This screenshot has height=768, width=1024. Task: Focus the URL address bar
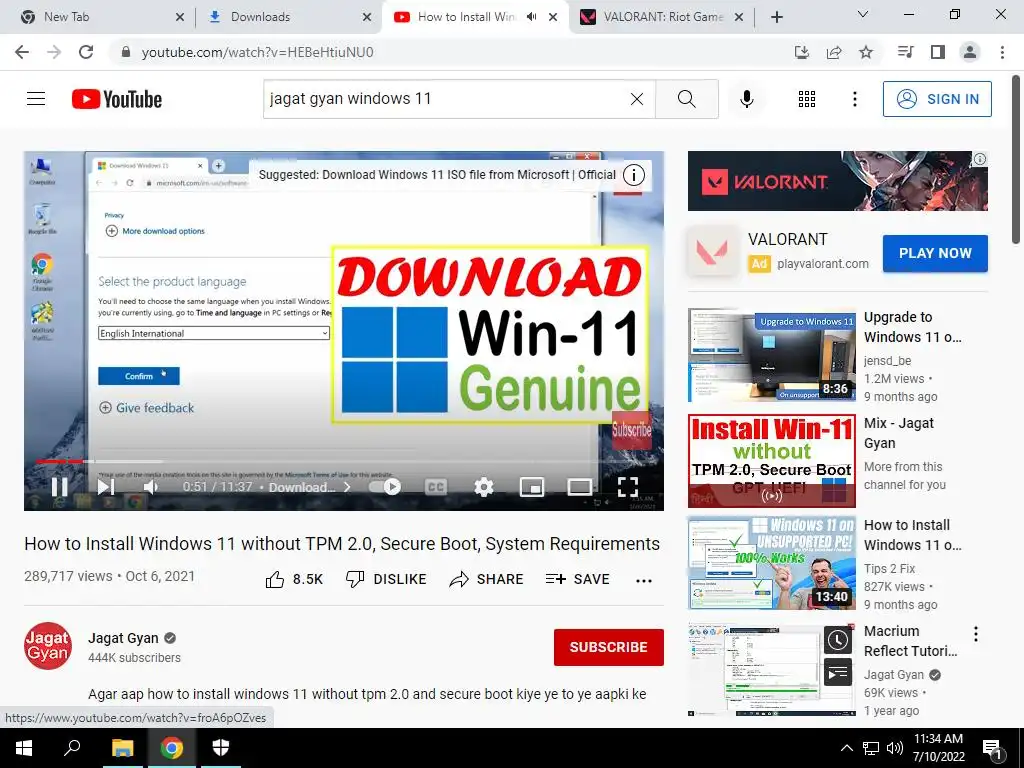pos(451,52)
